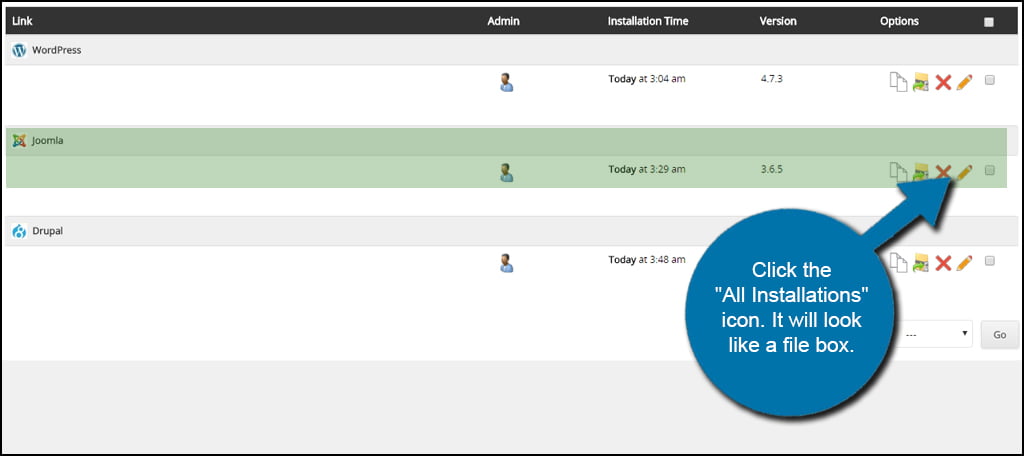Screen dimensions: 1024x456
Task: Click version number 4.7.3
Action: pyautogui.click(x=771, y=79)
